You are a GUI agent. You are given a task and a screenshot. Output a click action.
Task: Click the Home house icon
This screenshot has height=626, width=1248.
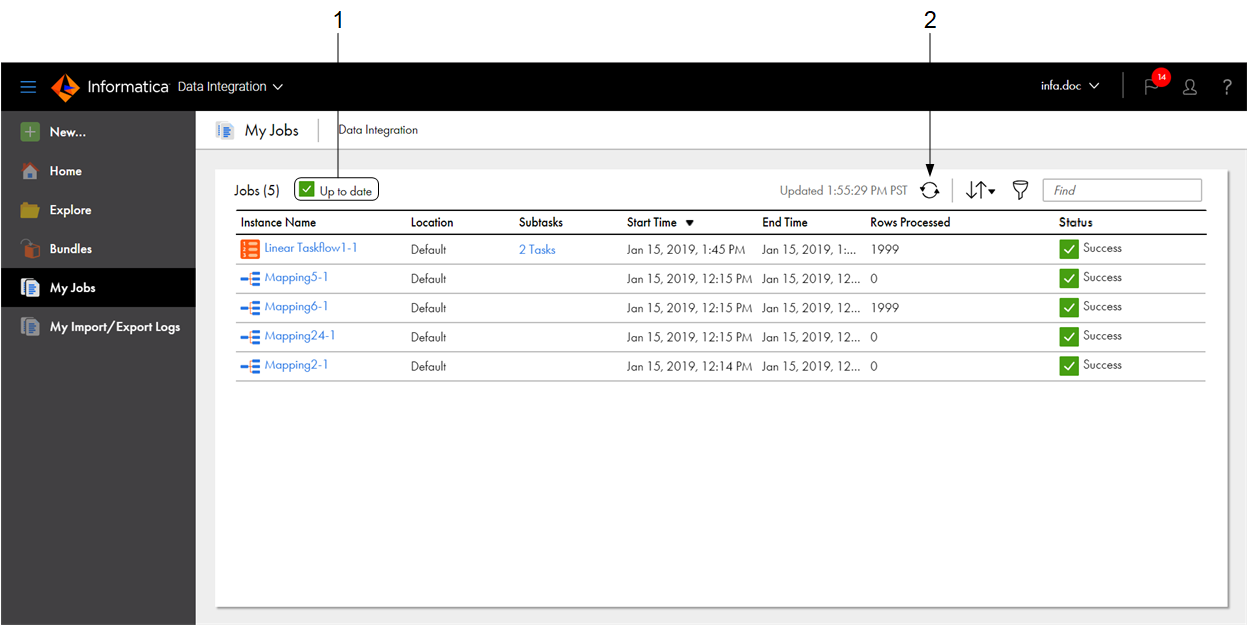pyautogui.click(x=30, y=171)
